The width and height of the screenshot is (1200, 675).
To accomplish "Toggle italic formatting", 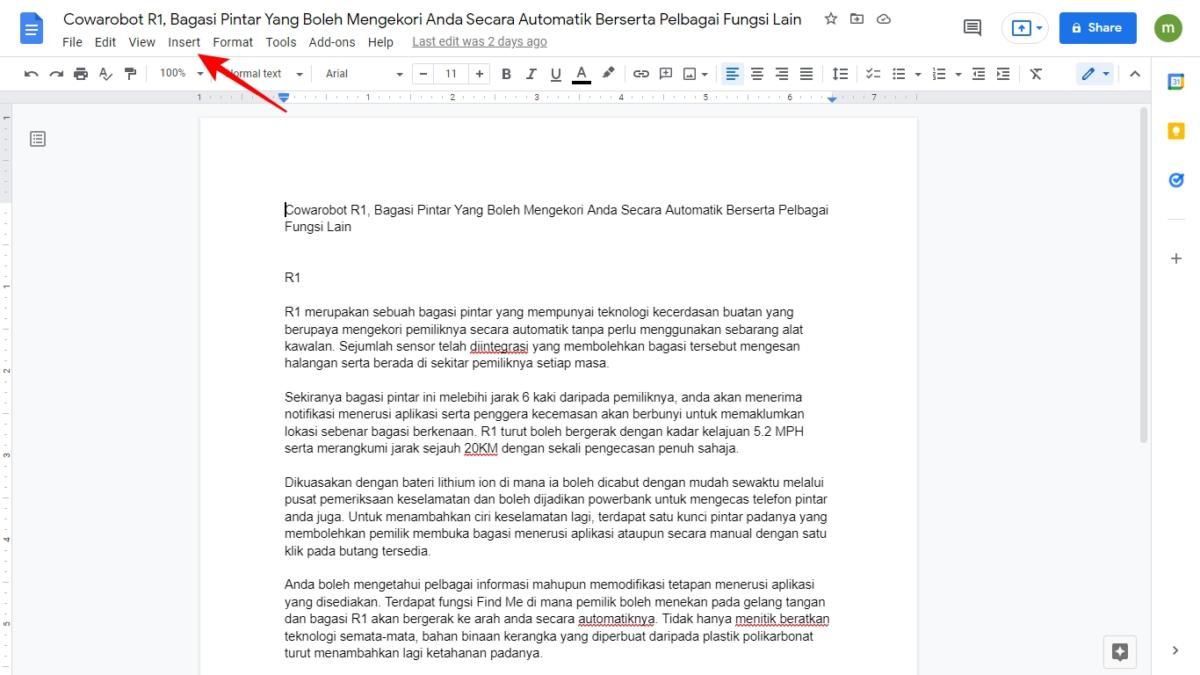I will point(531,74).
